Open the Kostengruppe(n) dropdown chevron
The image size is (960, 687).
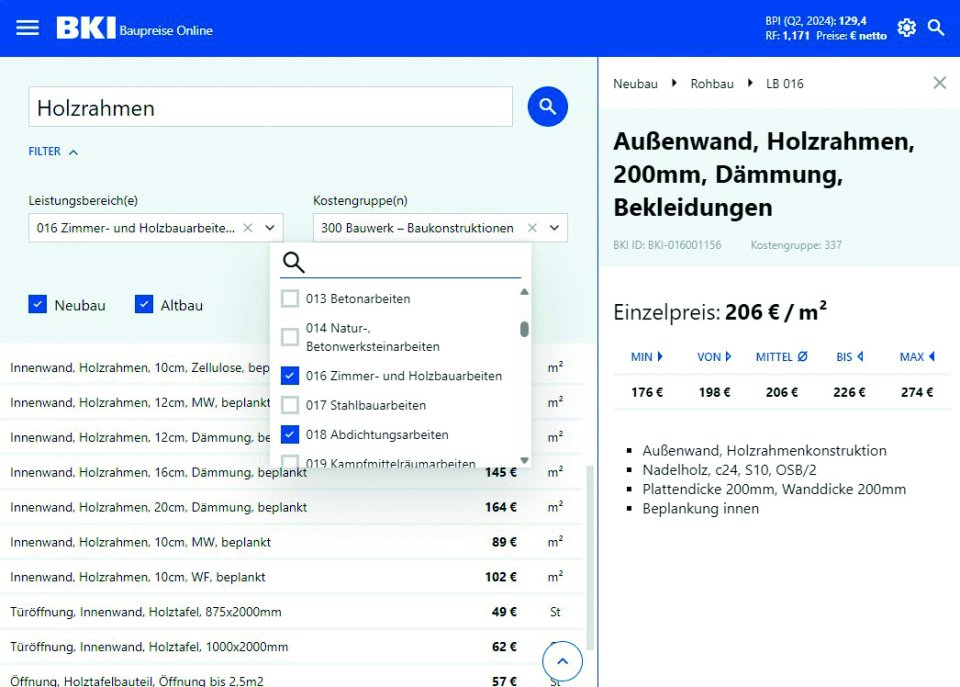point(554,227)
